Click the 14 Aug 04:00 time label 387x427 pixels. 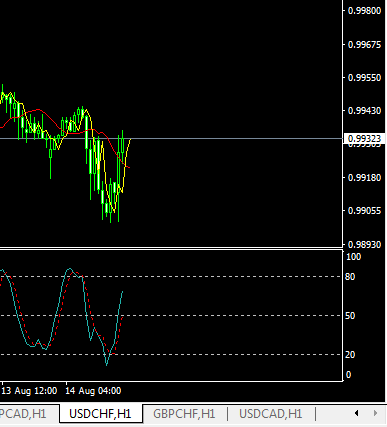(x=93, y=391)
